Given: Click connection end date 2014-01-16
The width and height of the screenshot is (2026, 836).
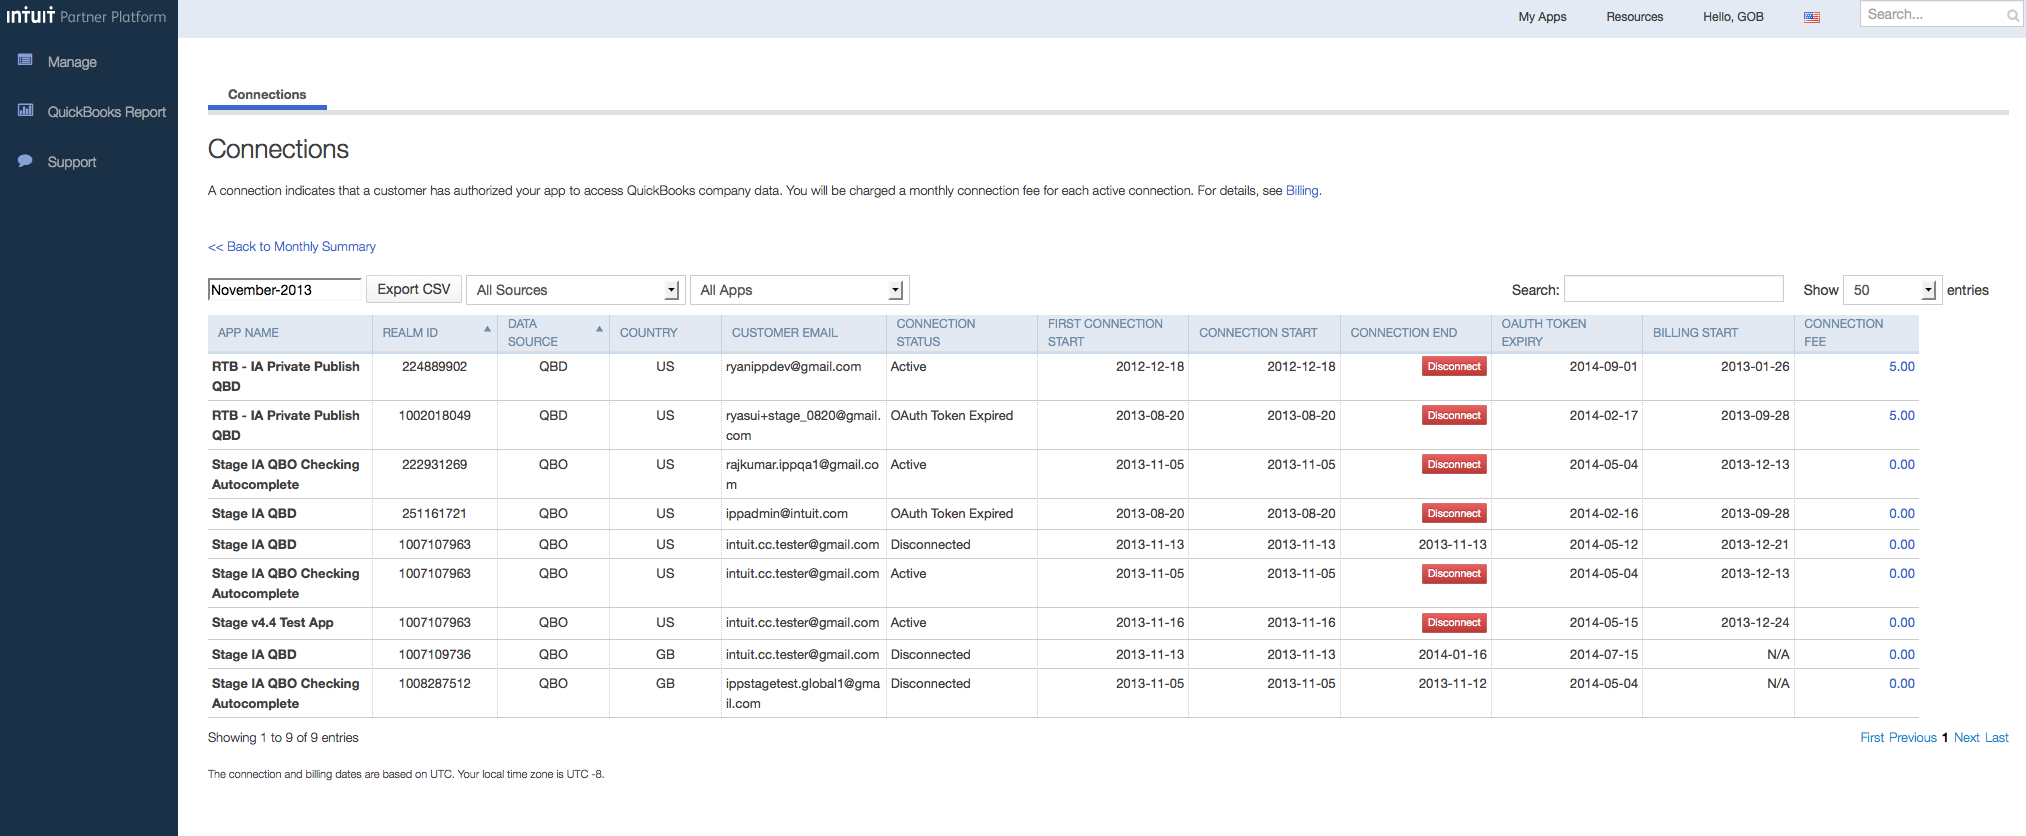Looking at the screenshot, I should pyautogui.click(x=1452, y=655).
